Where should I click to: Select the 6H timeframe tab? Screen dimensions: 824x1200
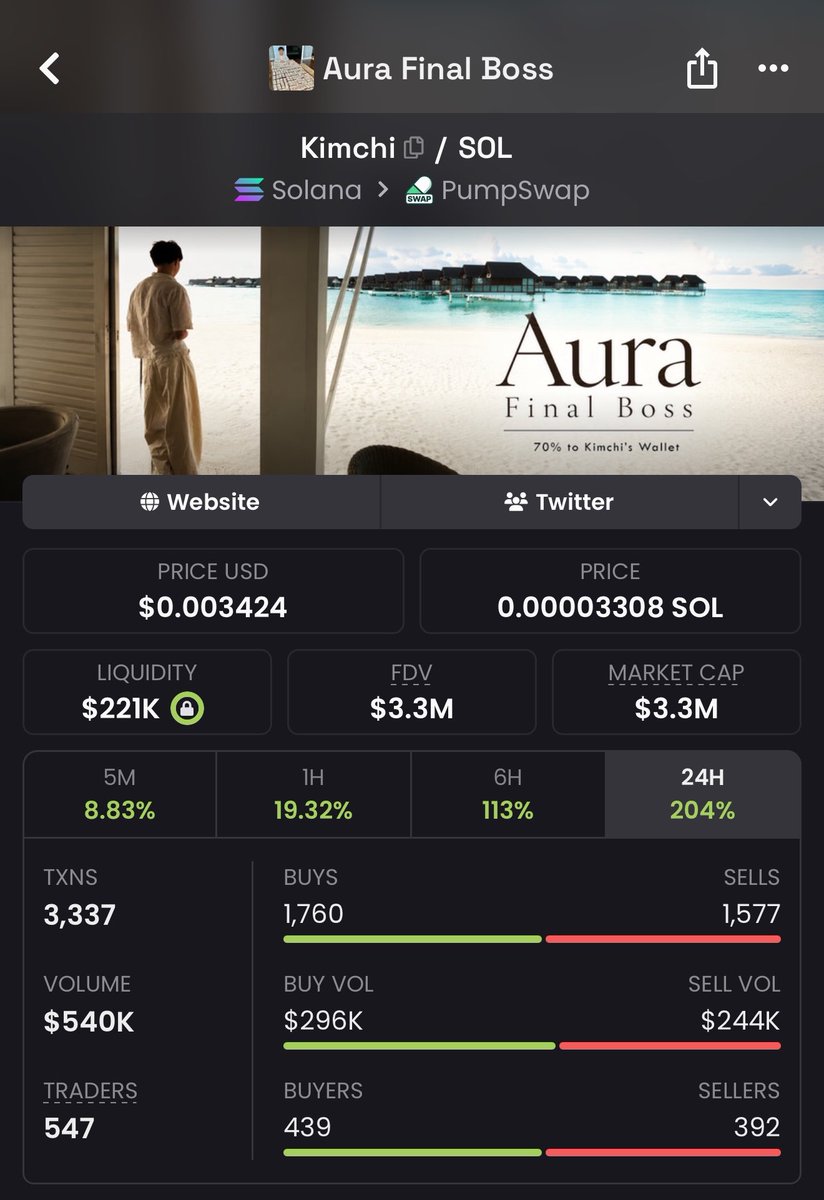click(507, 794)
